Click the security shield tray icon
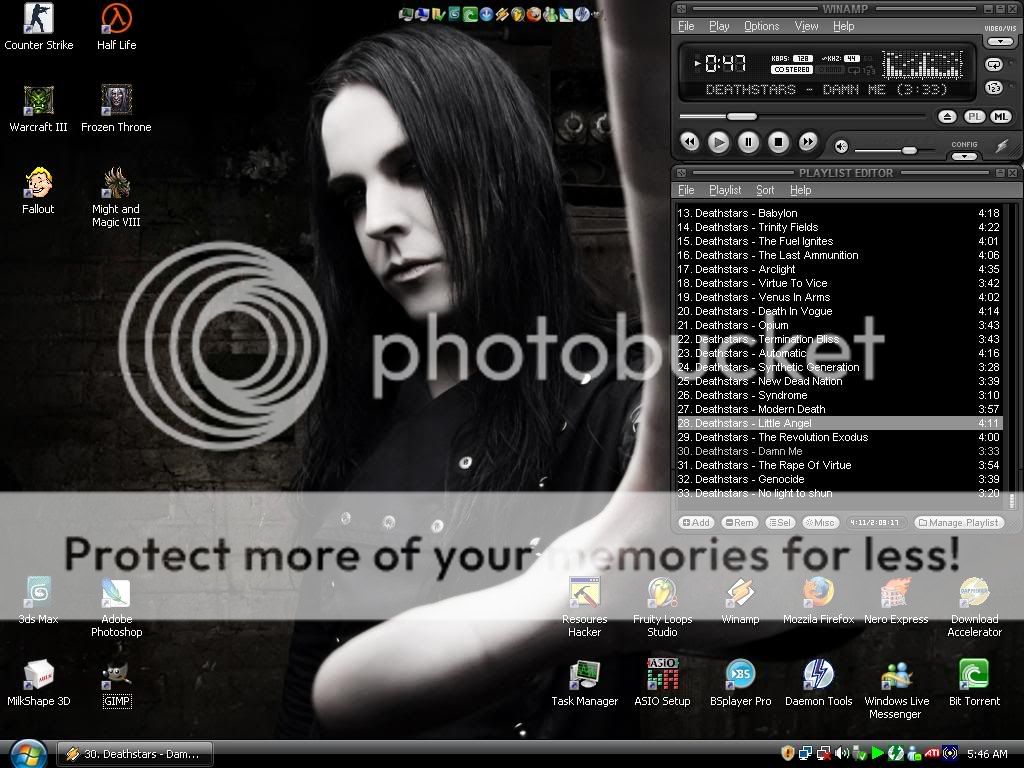The height and width of the screenshot is (768, 1024). (x=788, y=754)
